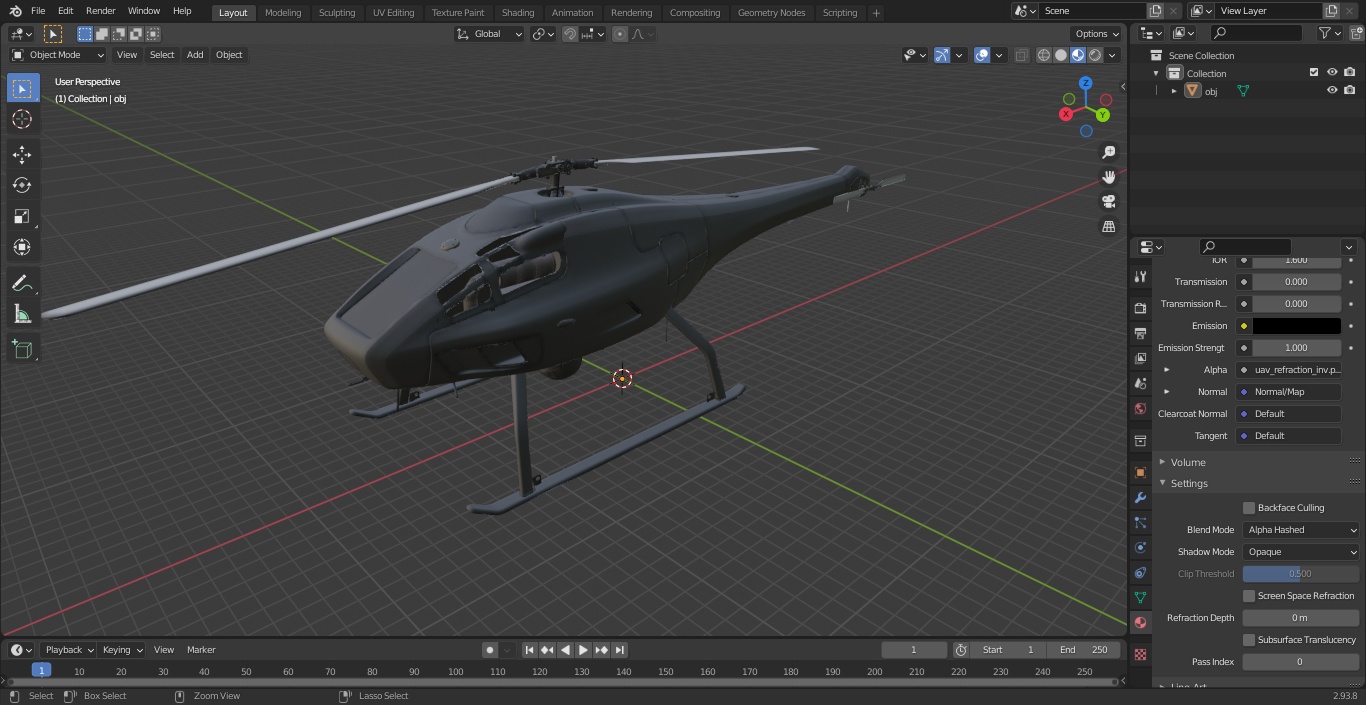Switch to UV Editing workspace tab

393,12
